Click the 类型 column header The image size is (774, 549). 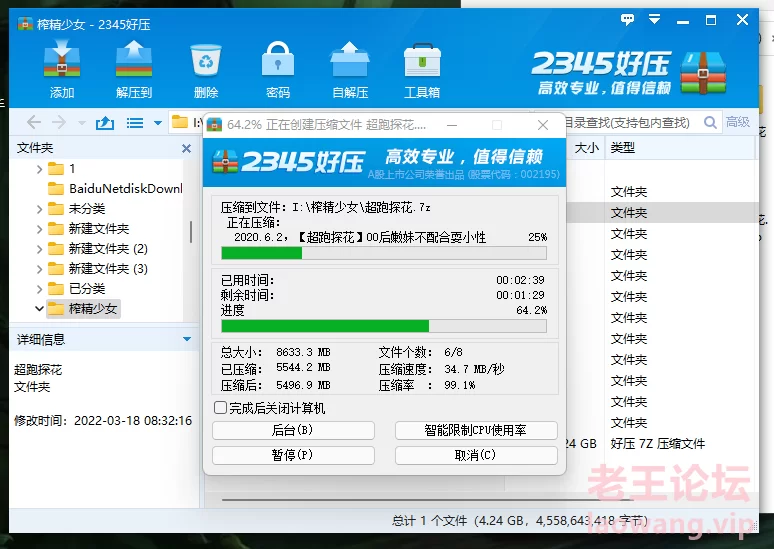(623, 148)
